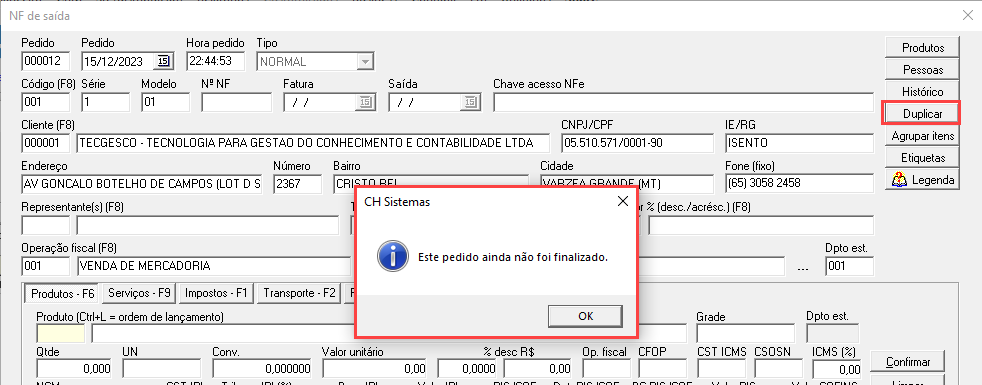Click the blue information icon in dialog
The width and height of the screenshot is (982, 385).
coord(390,257)
